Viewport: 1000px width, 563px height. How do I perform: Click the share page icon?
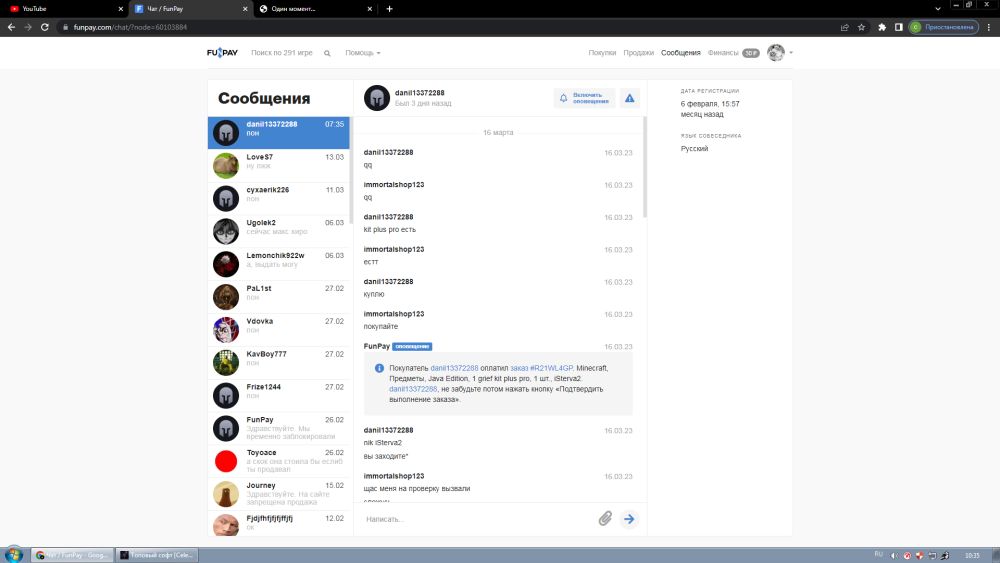pos(844,27)
